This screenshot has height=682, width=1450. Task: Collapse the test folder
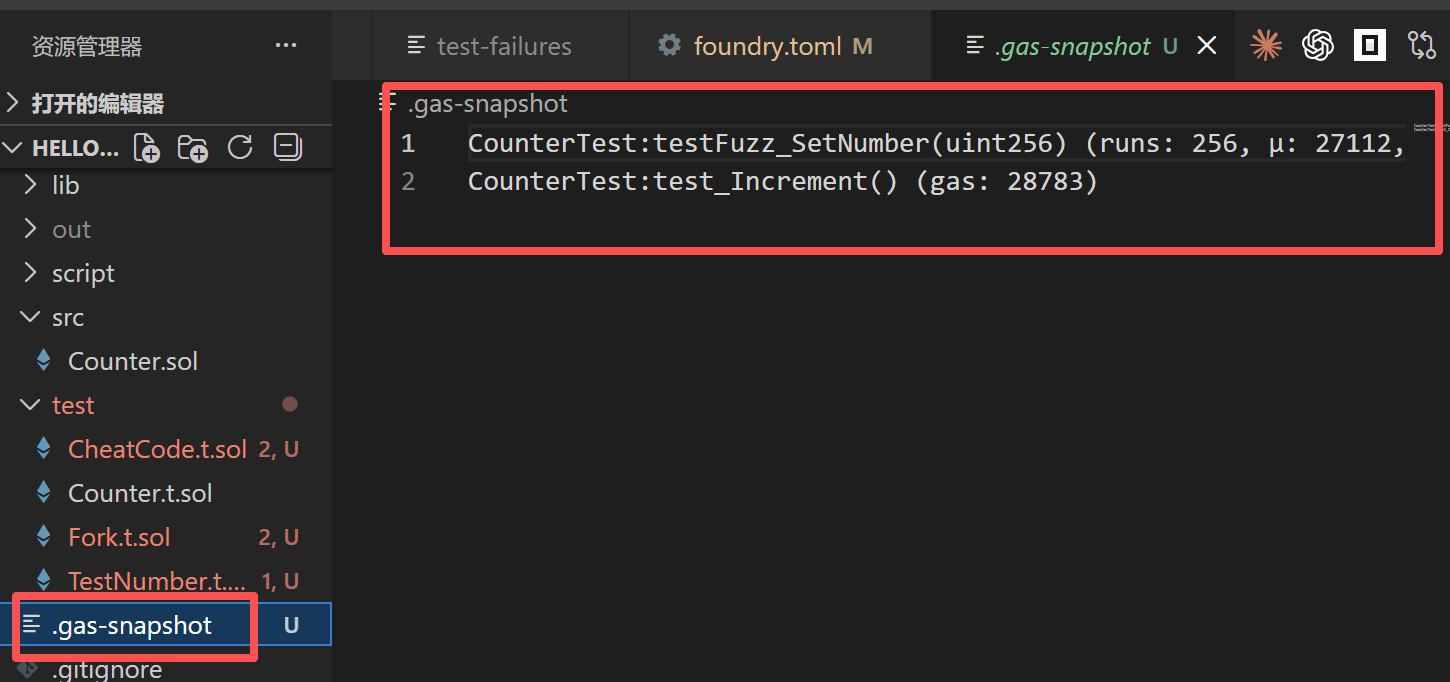click(72, 406)
